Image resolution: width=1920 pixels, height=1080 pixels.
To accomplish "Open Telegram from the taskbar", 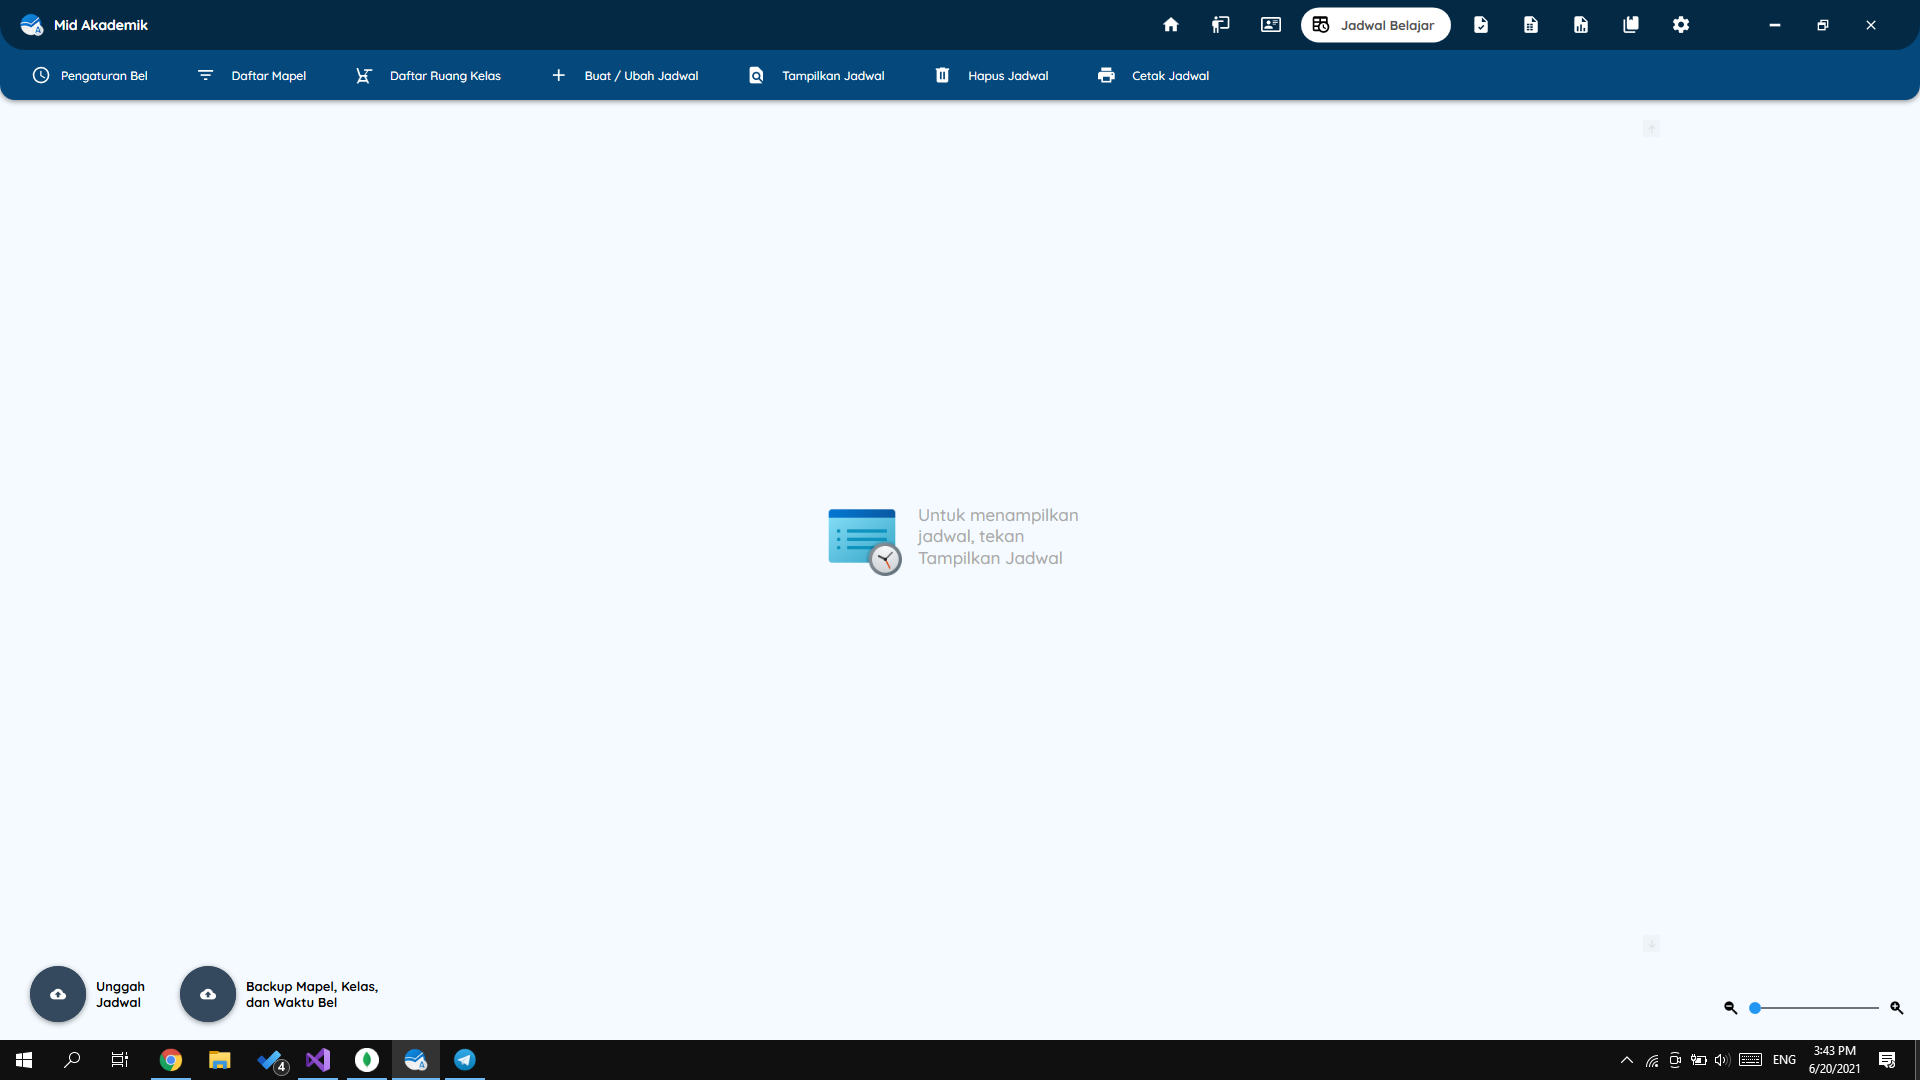I will tap(465, 1060).
